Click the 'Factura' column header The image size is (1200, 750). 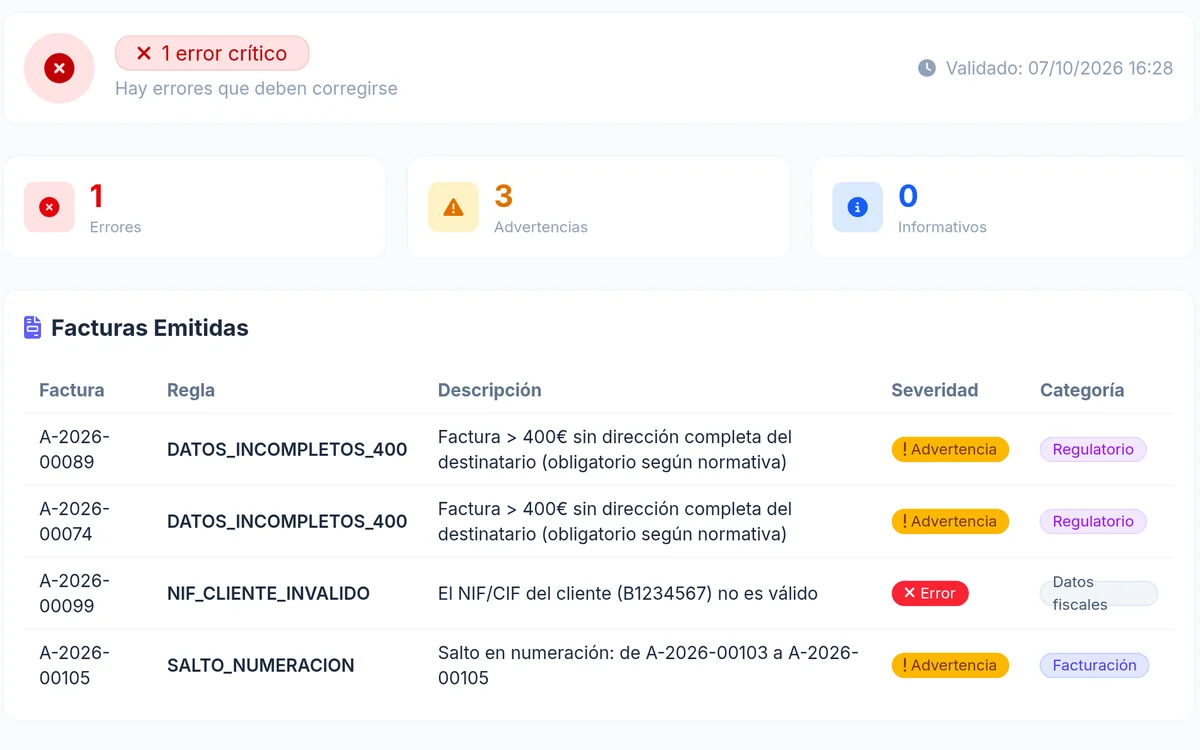point(72,390)
